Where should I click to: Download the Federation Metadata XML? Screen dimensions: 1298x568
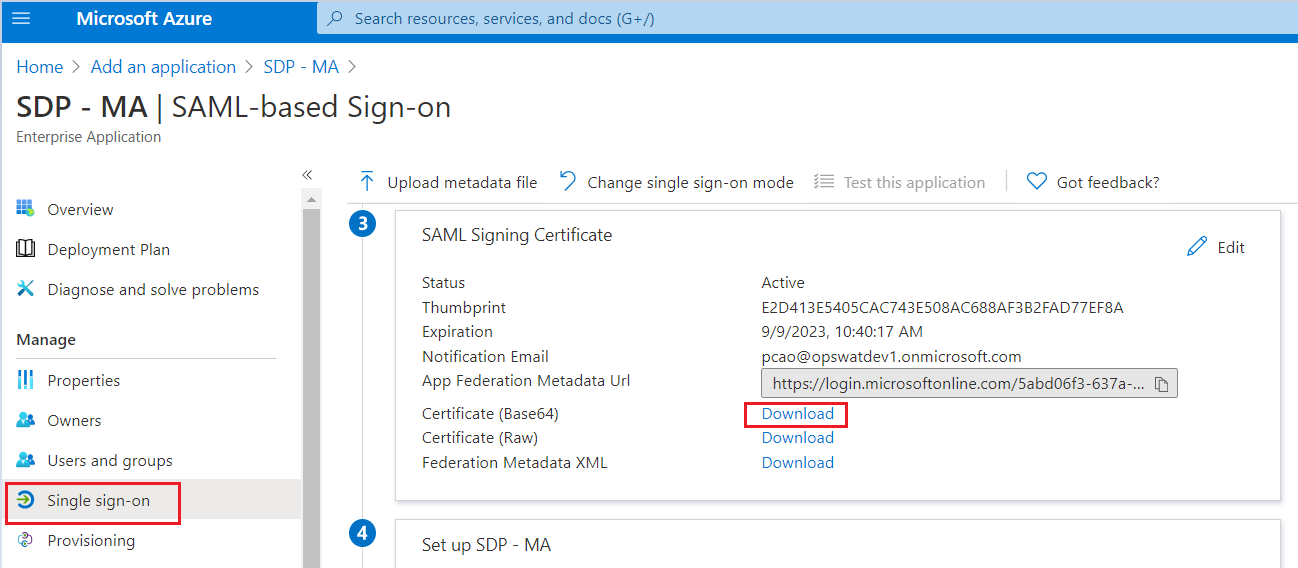(797, 462)
